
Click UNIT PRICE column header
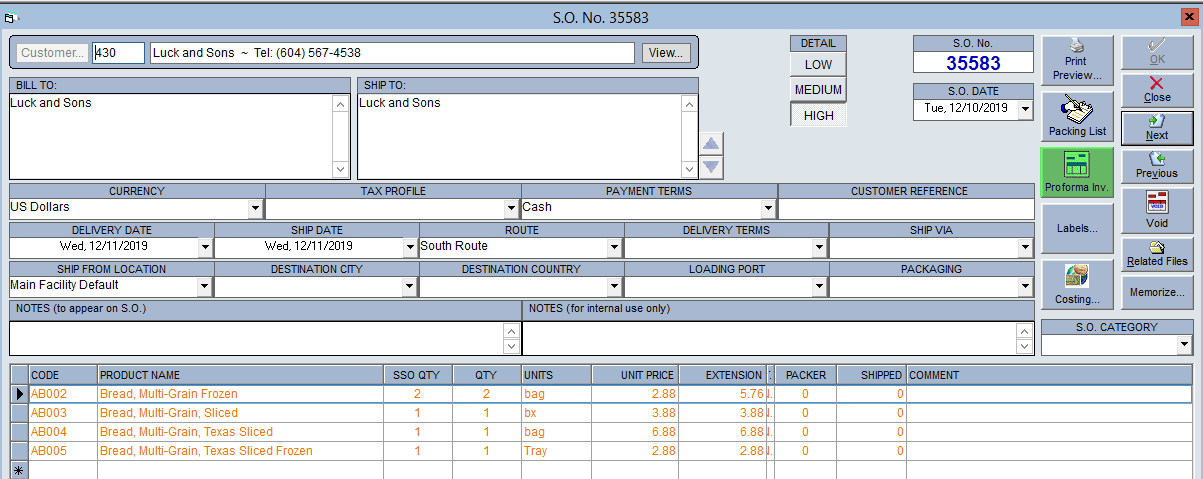[x=635, y=375]
